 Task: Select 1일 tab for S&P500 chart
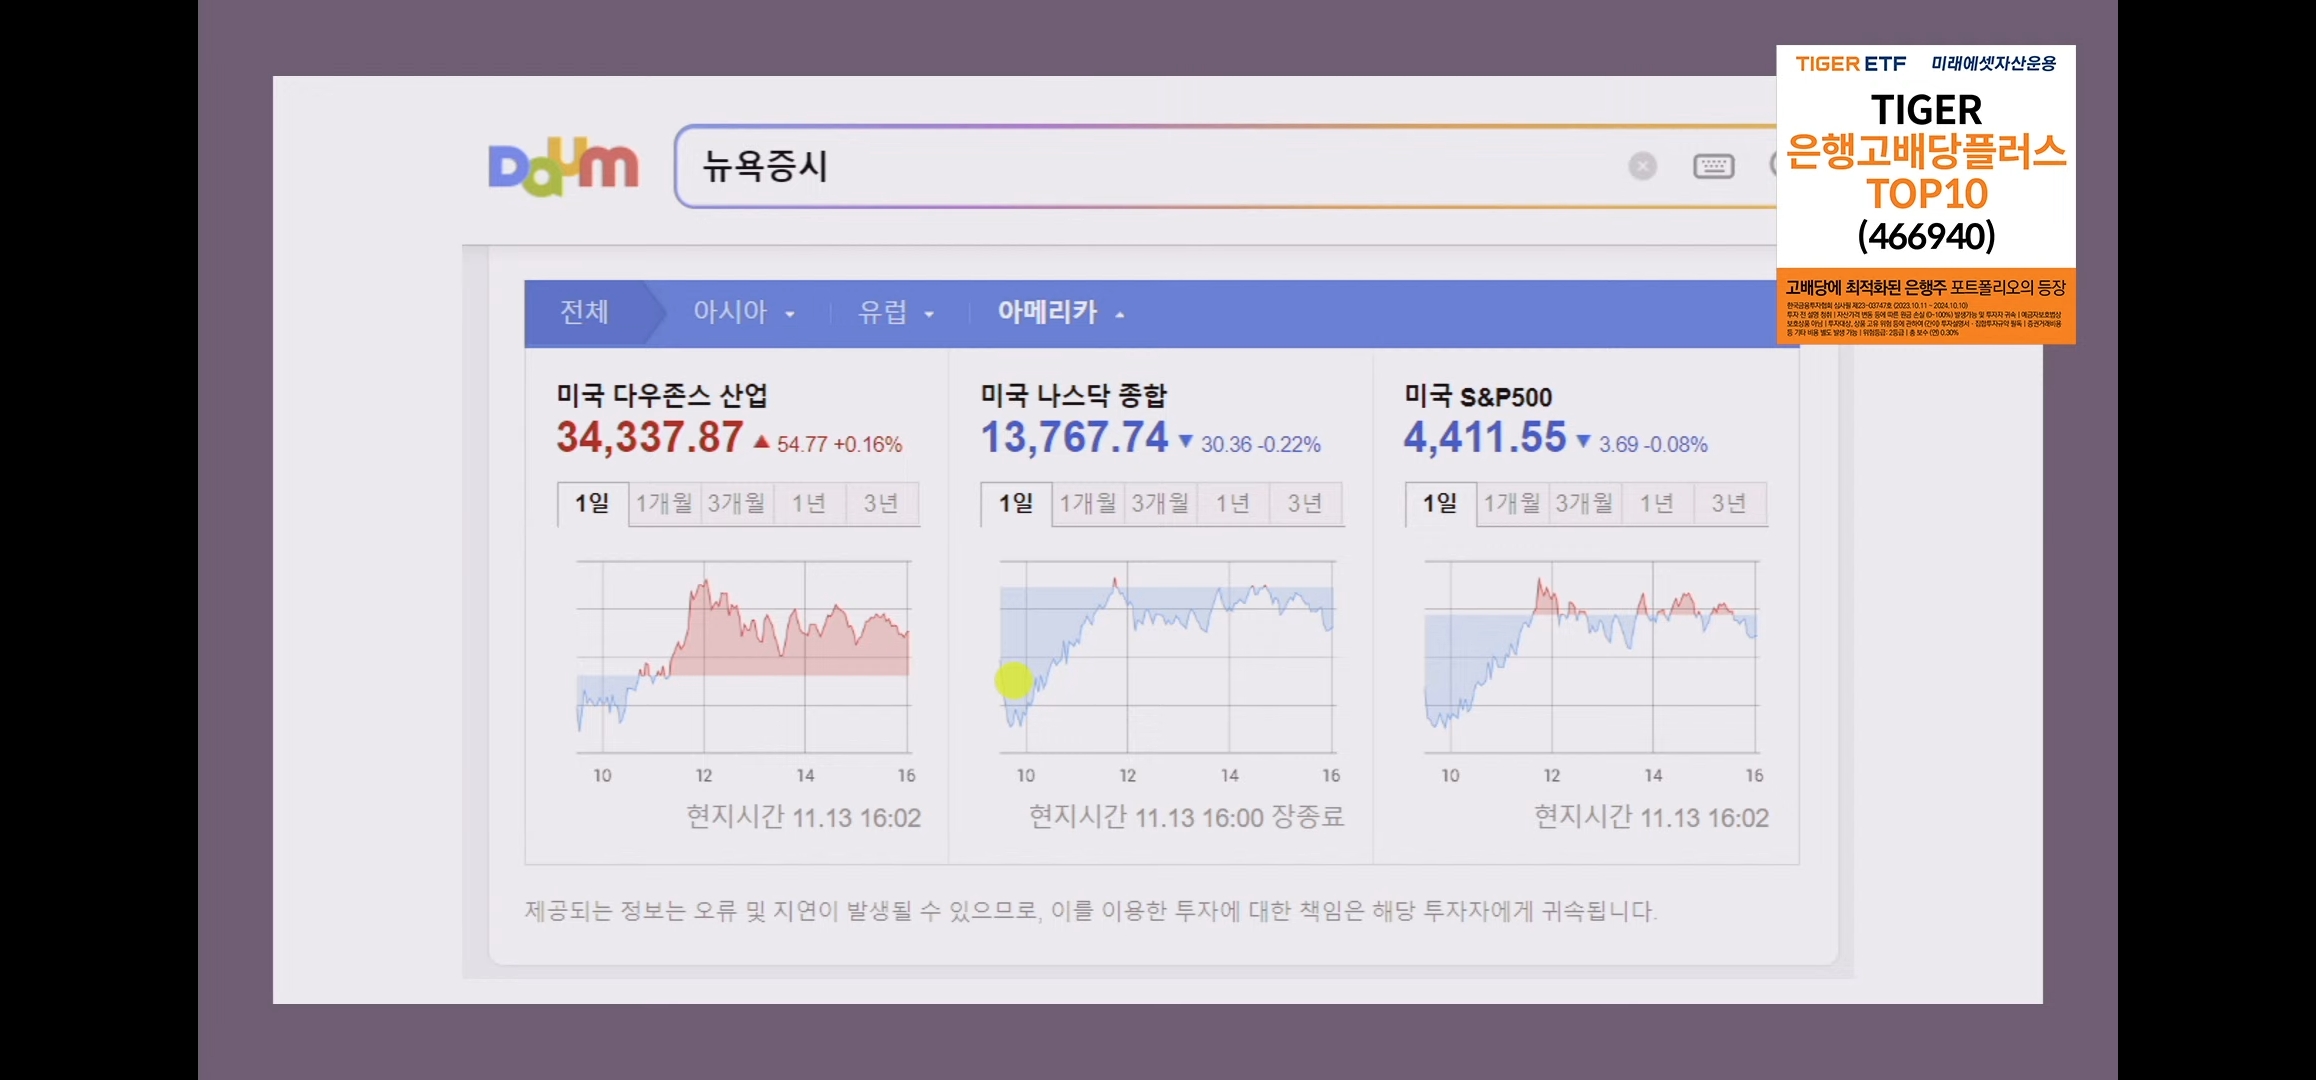(1440, 503)
